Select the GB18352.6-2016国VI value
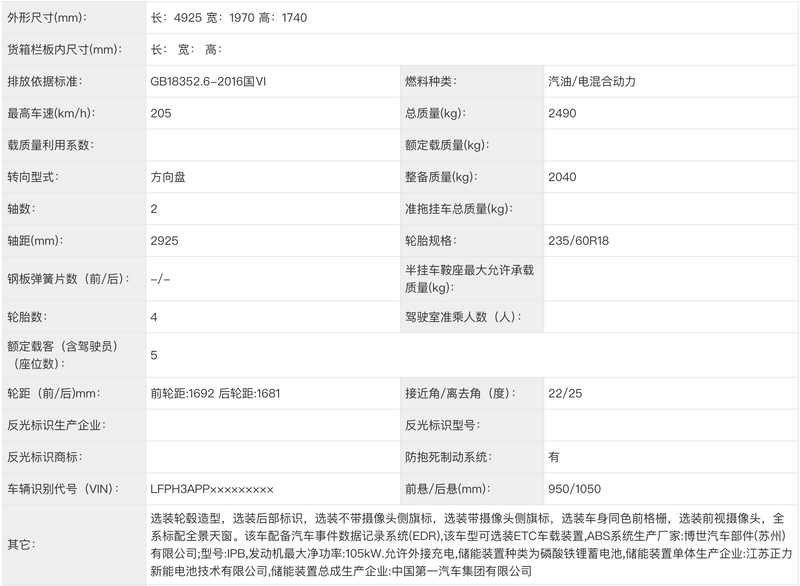The image size is (800, 586). 208,82
